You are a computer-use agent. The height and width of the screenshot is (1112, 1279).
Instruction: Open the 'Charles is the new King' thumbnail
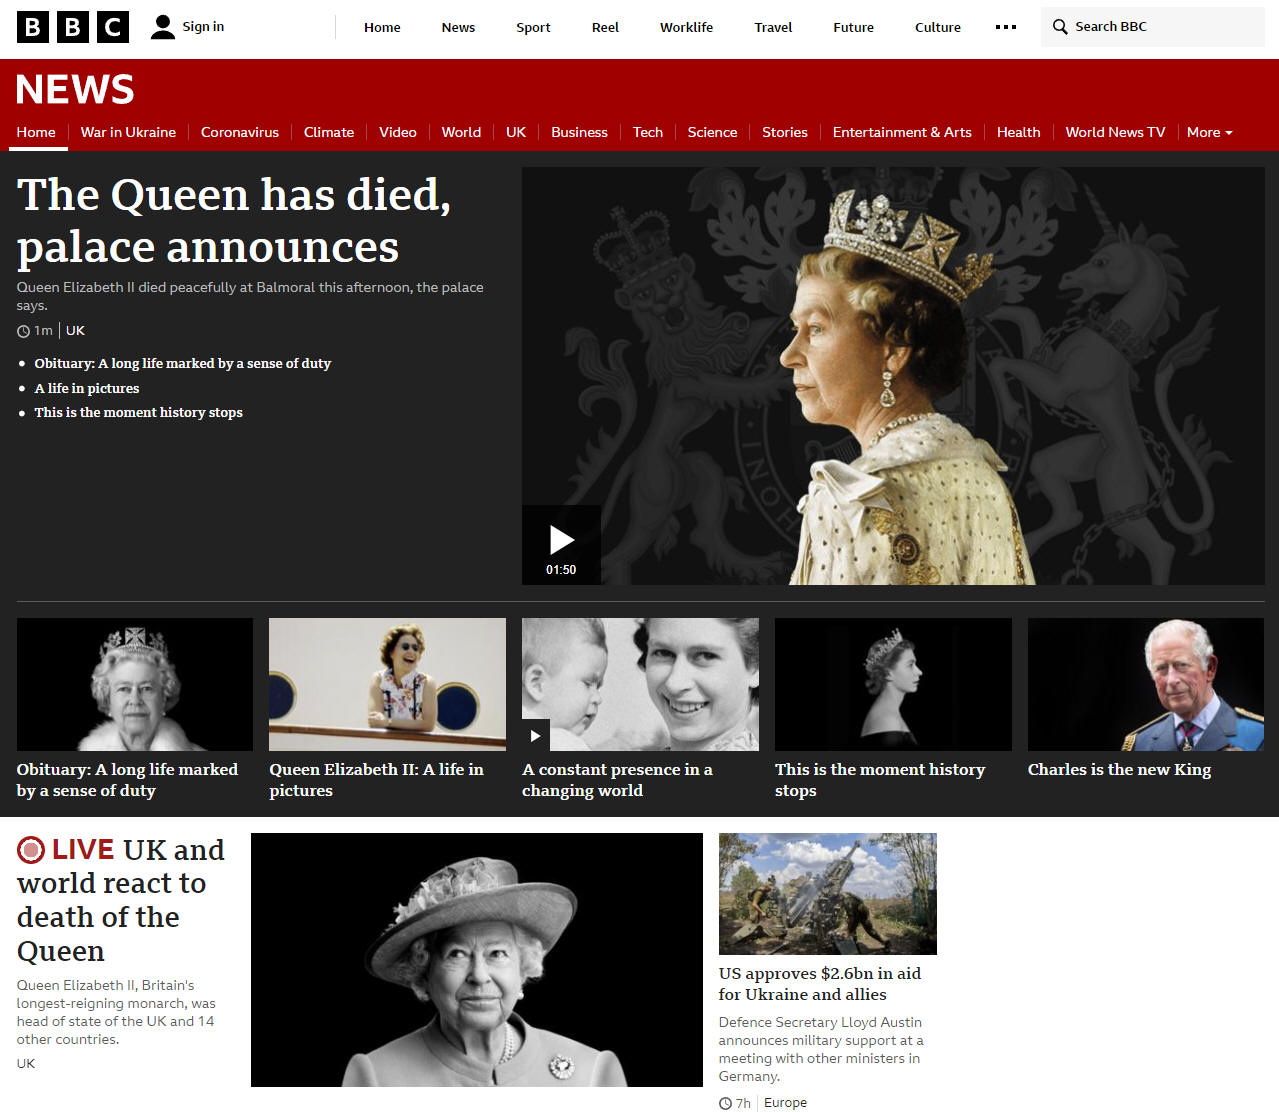pos(1146,685)
